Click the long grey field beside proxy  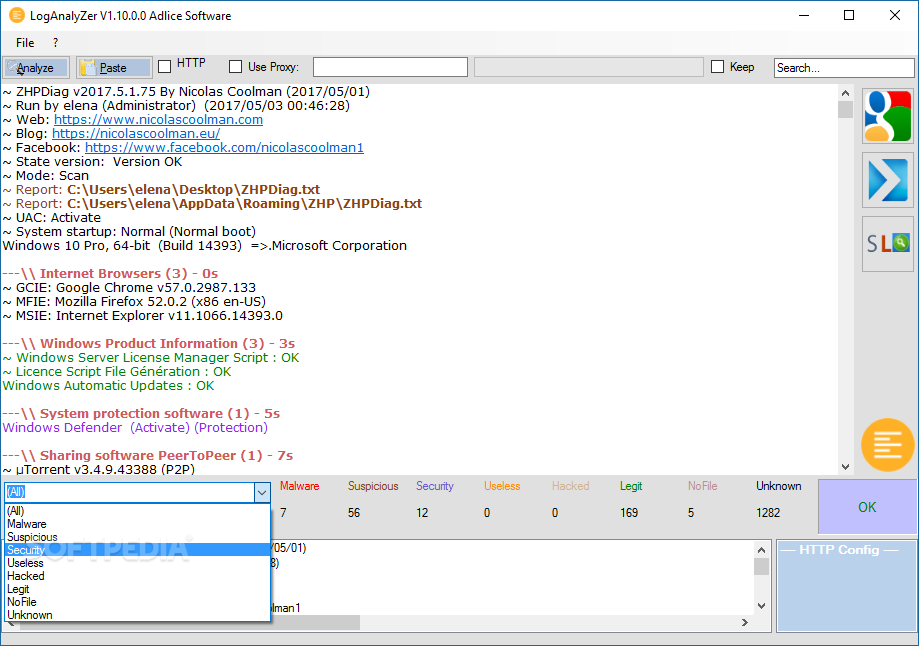click(x=588, y=67)
